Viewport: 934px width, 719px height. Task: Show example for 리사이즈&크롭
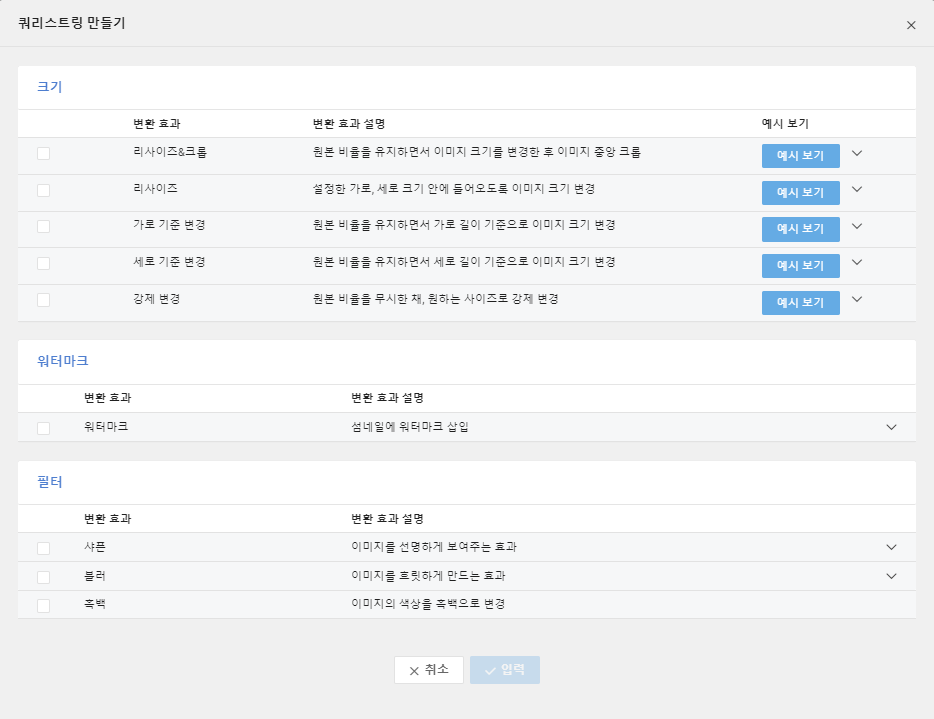pos(801,156)
